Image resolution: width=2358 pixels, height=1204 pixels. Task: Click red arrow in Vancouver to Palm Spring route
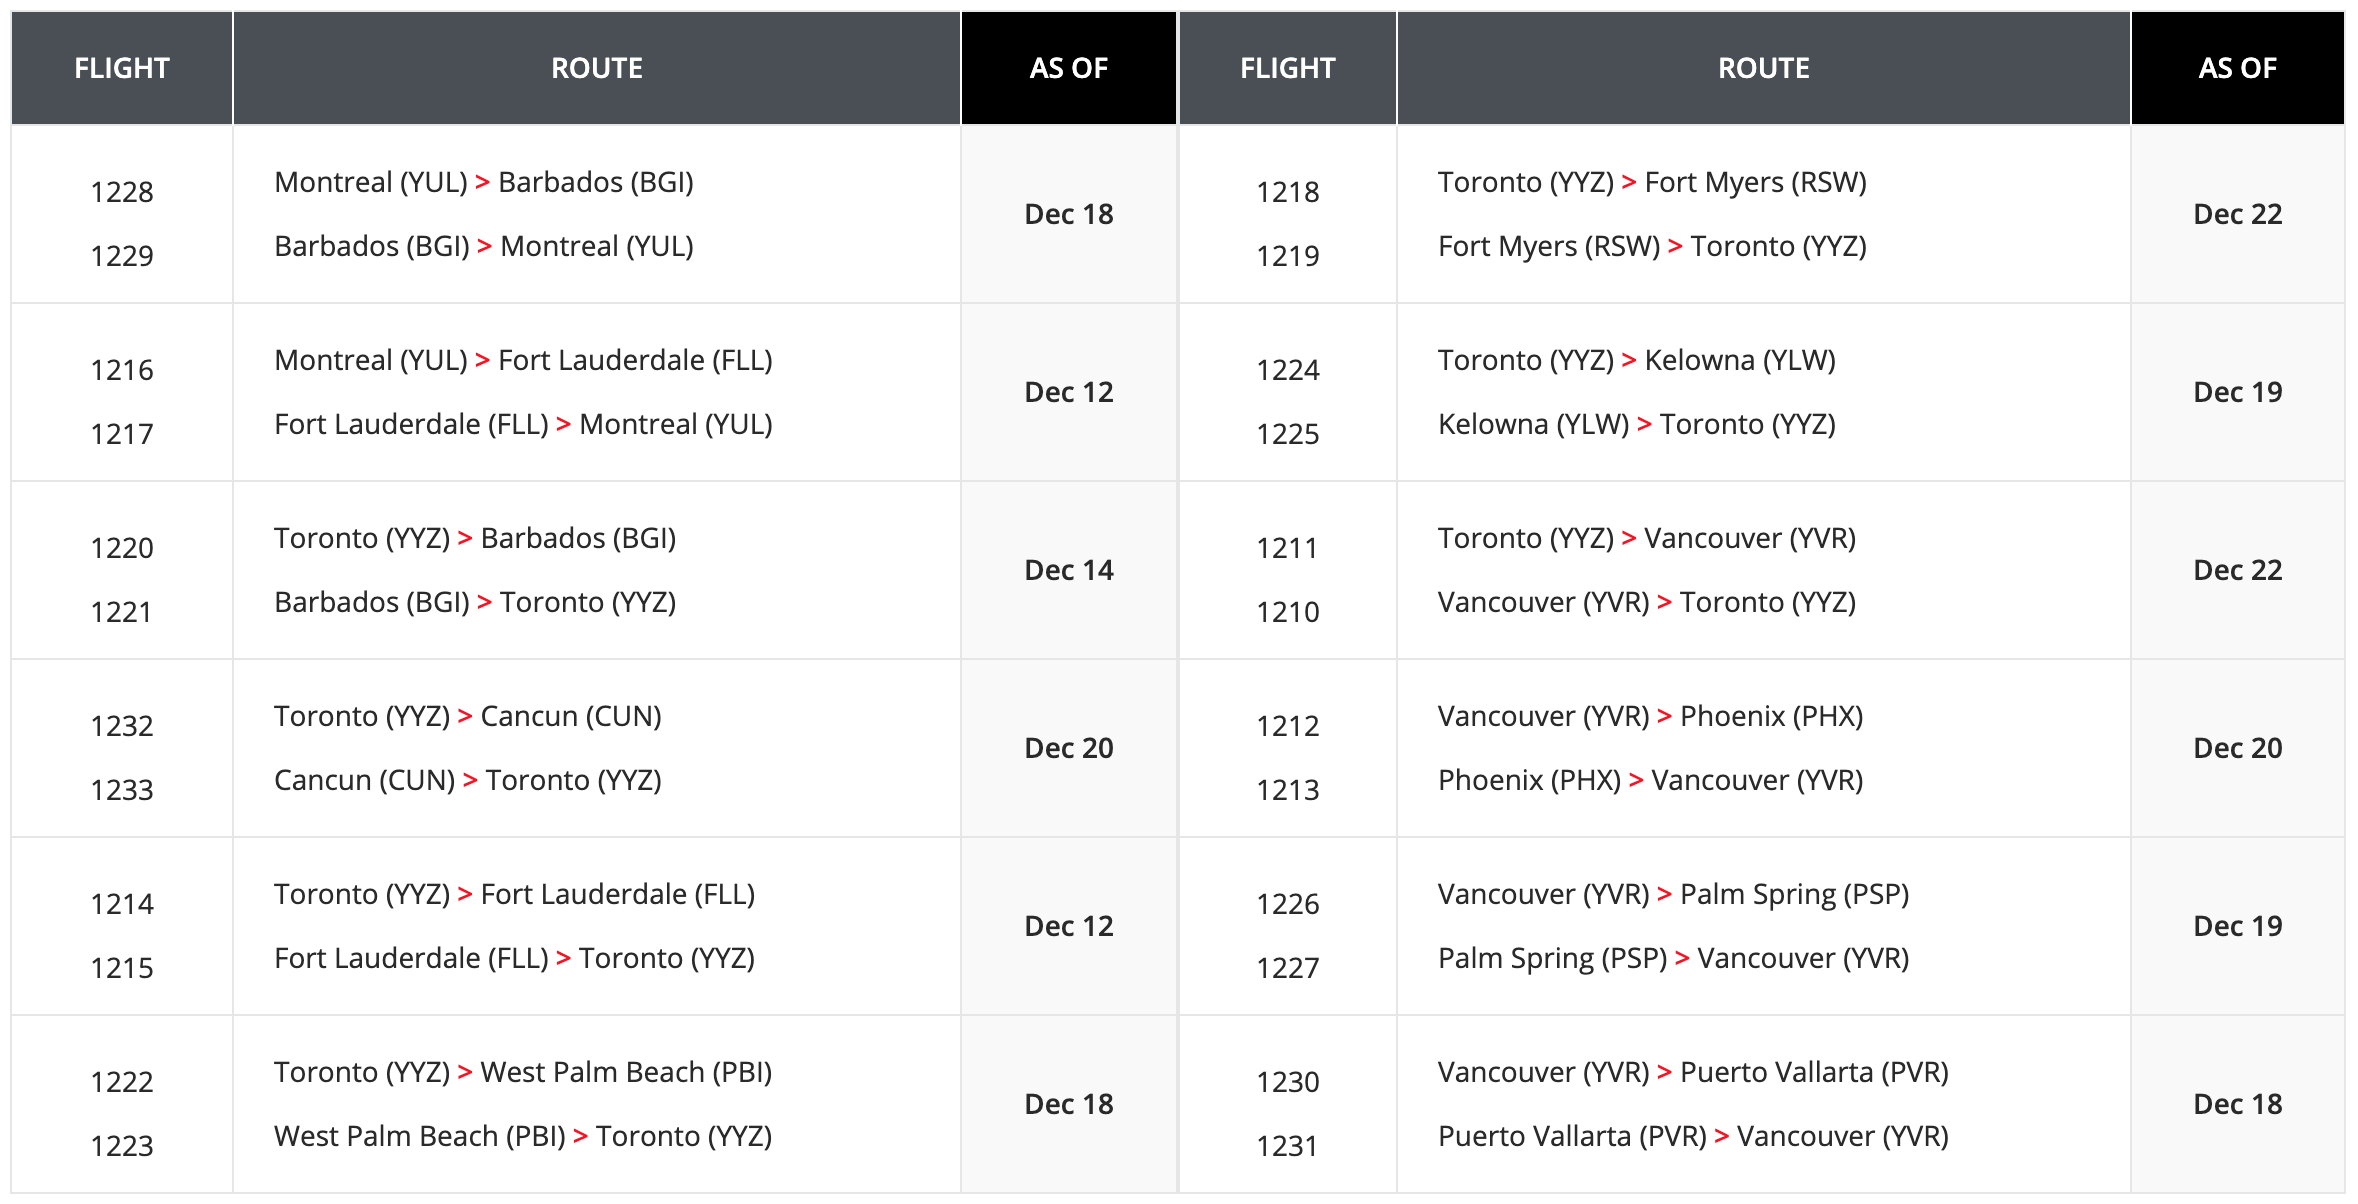coord(1664,895)
